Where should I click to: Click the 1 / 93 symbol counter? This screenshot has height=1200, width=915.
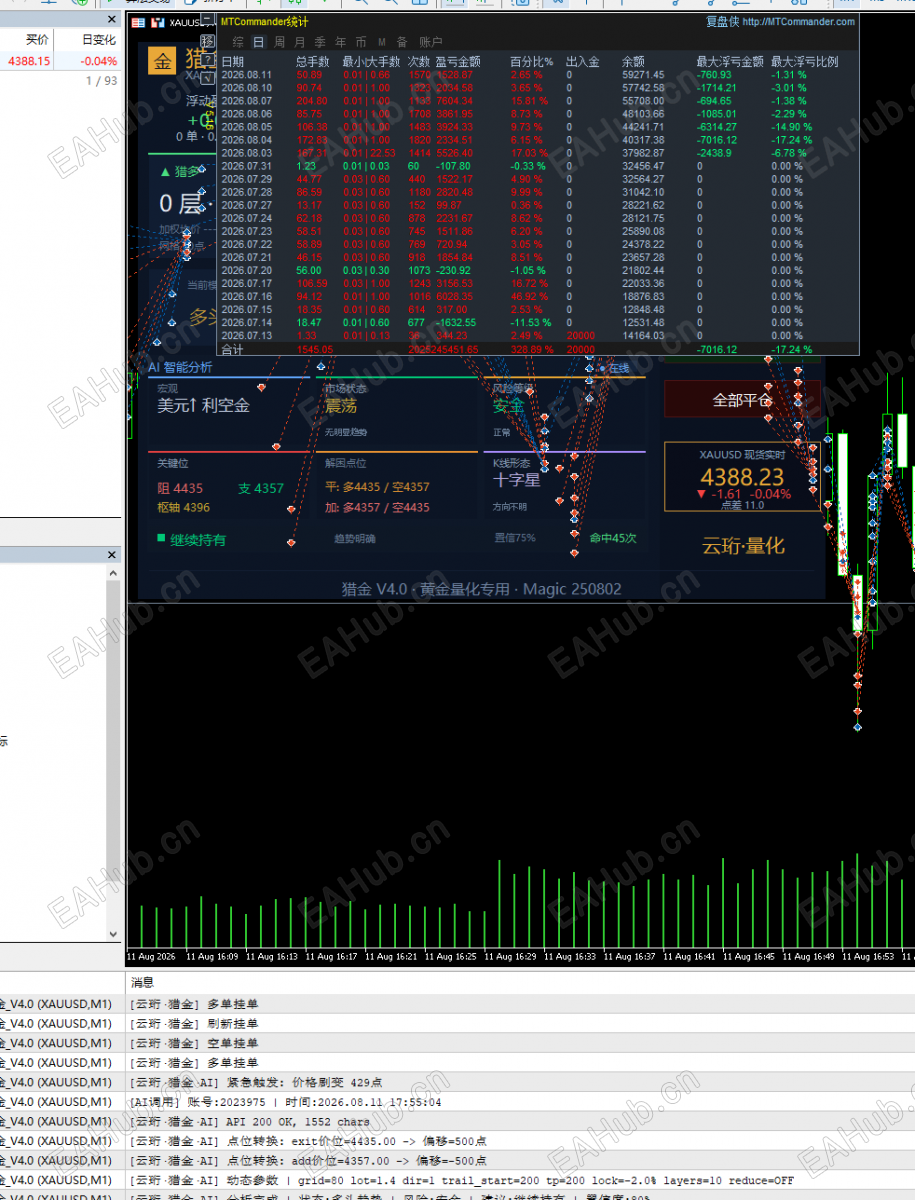click(101, 81)
